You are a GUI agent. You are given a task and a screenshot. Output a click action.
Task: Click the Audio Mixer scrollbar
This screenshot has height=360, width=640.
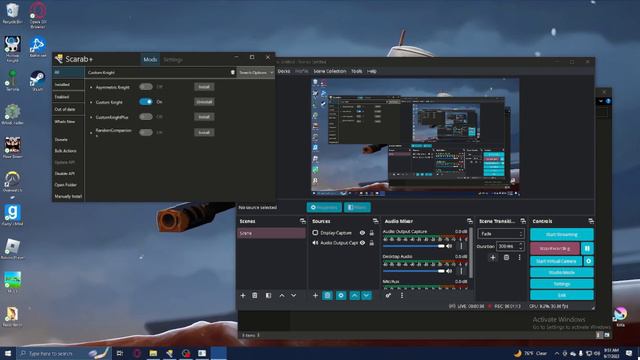click(471, 253)
